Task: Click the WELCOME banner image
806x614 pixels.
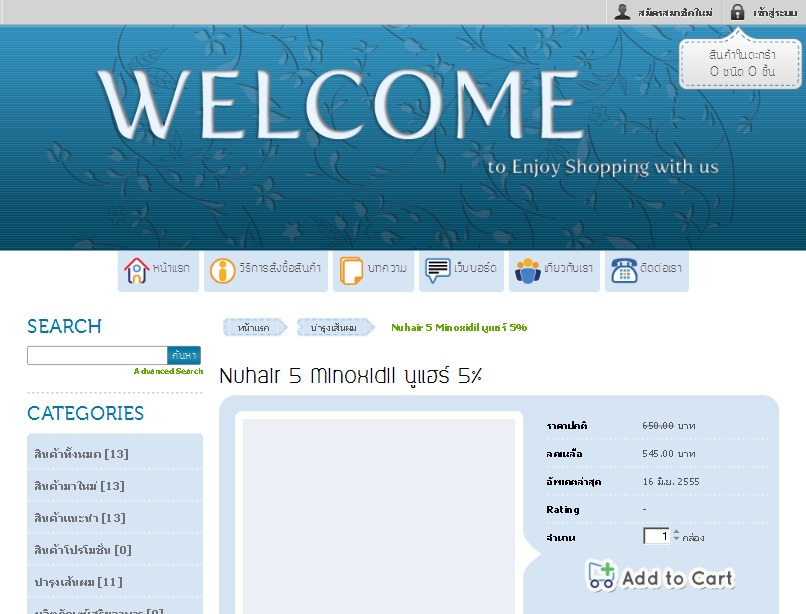Action: point(403,137)
